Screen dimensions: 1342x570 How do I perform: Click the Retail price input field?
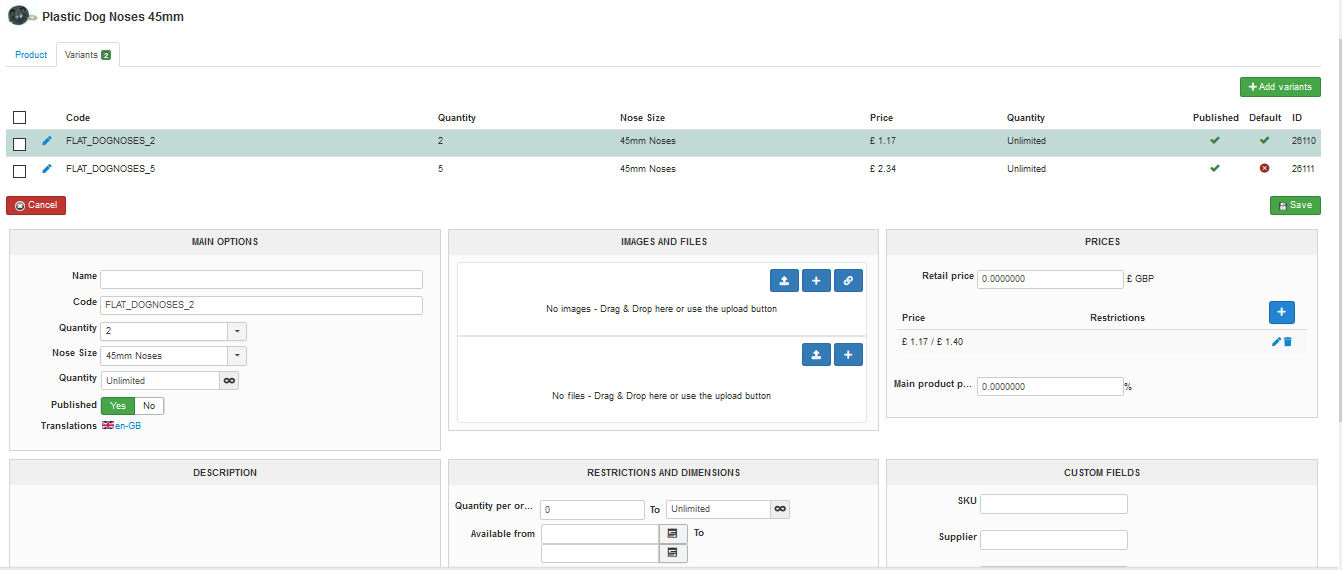pyautogui.click(x=1050, y=279)
